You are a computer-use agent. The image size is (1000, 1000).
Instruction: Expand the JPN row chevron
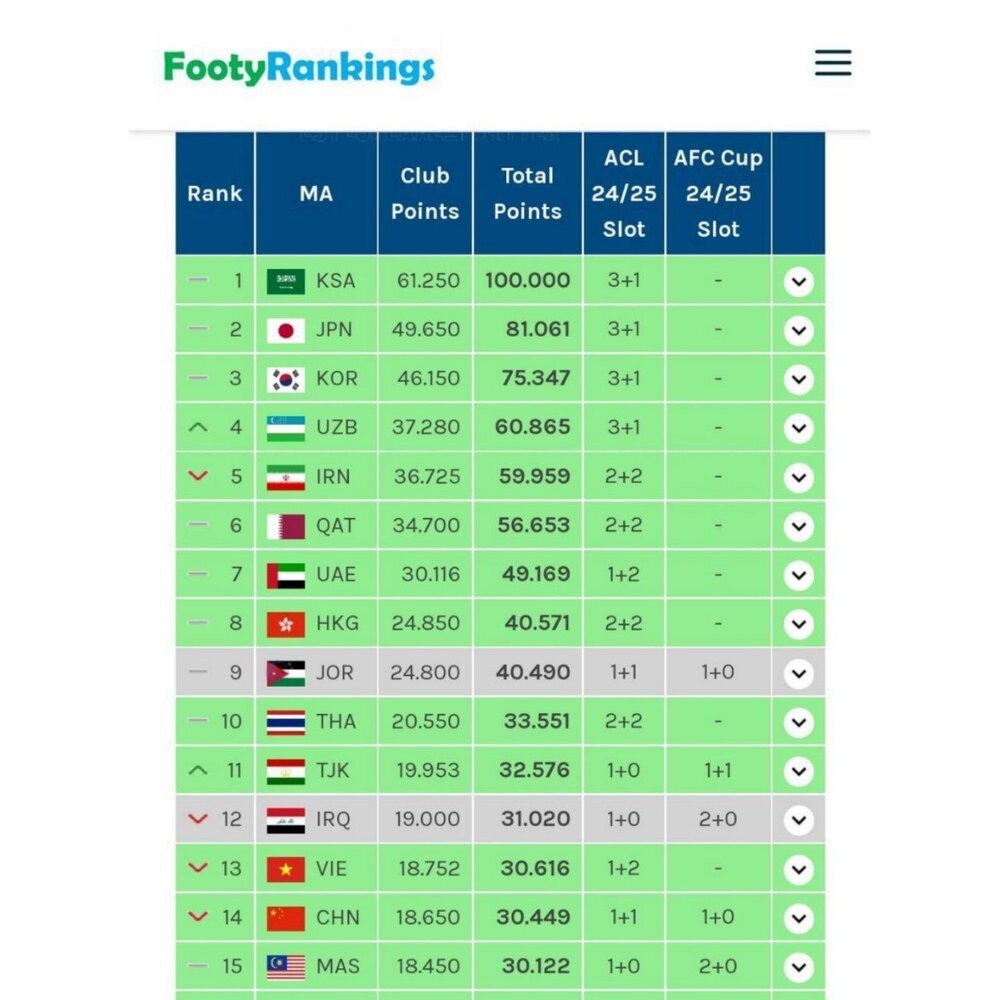798,330
